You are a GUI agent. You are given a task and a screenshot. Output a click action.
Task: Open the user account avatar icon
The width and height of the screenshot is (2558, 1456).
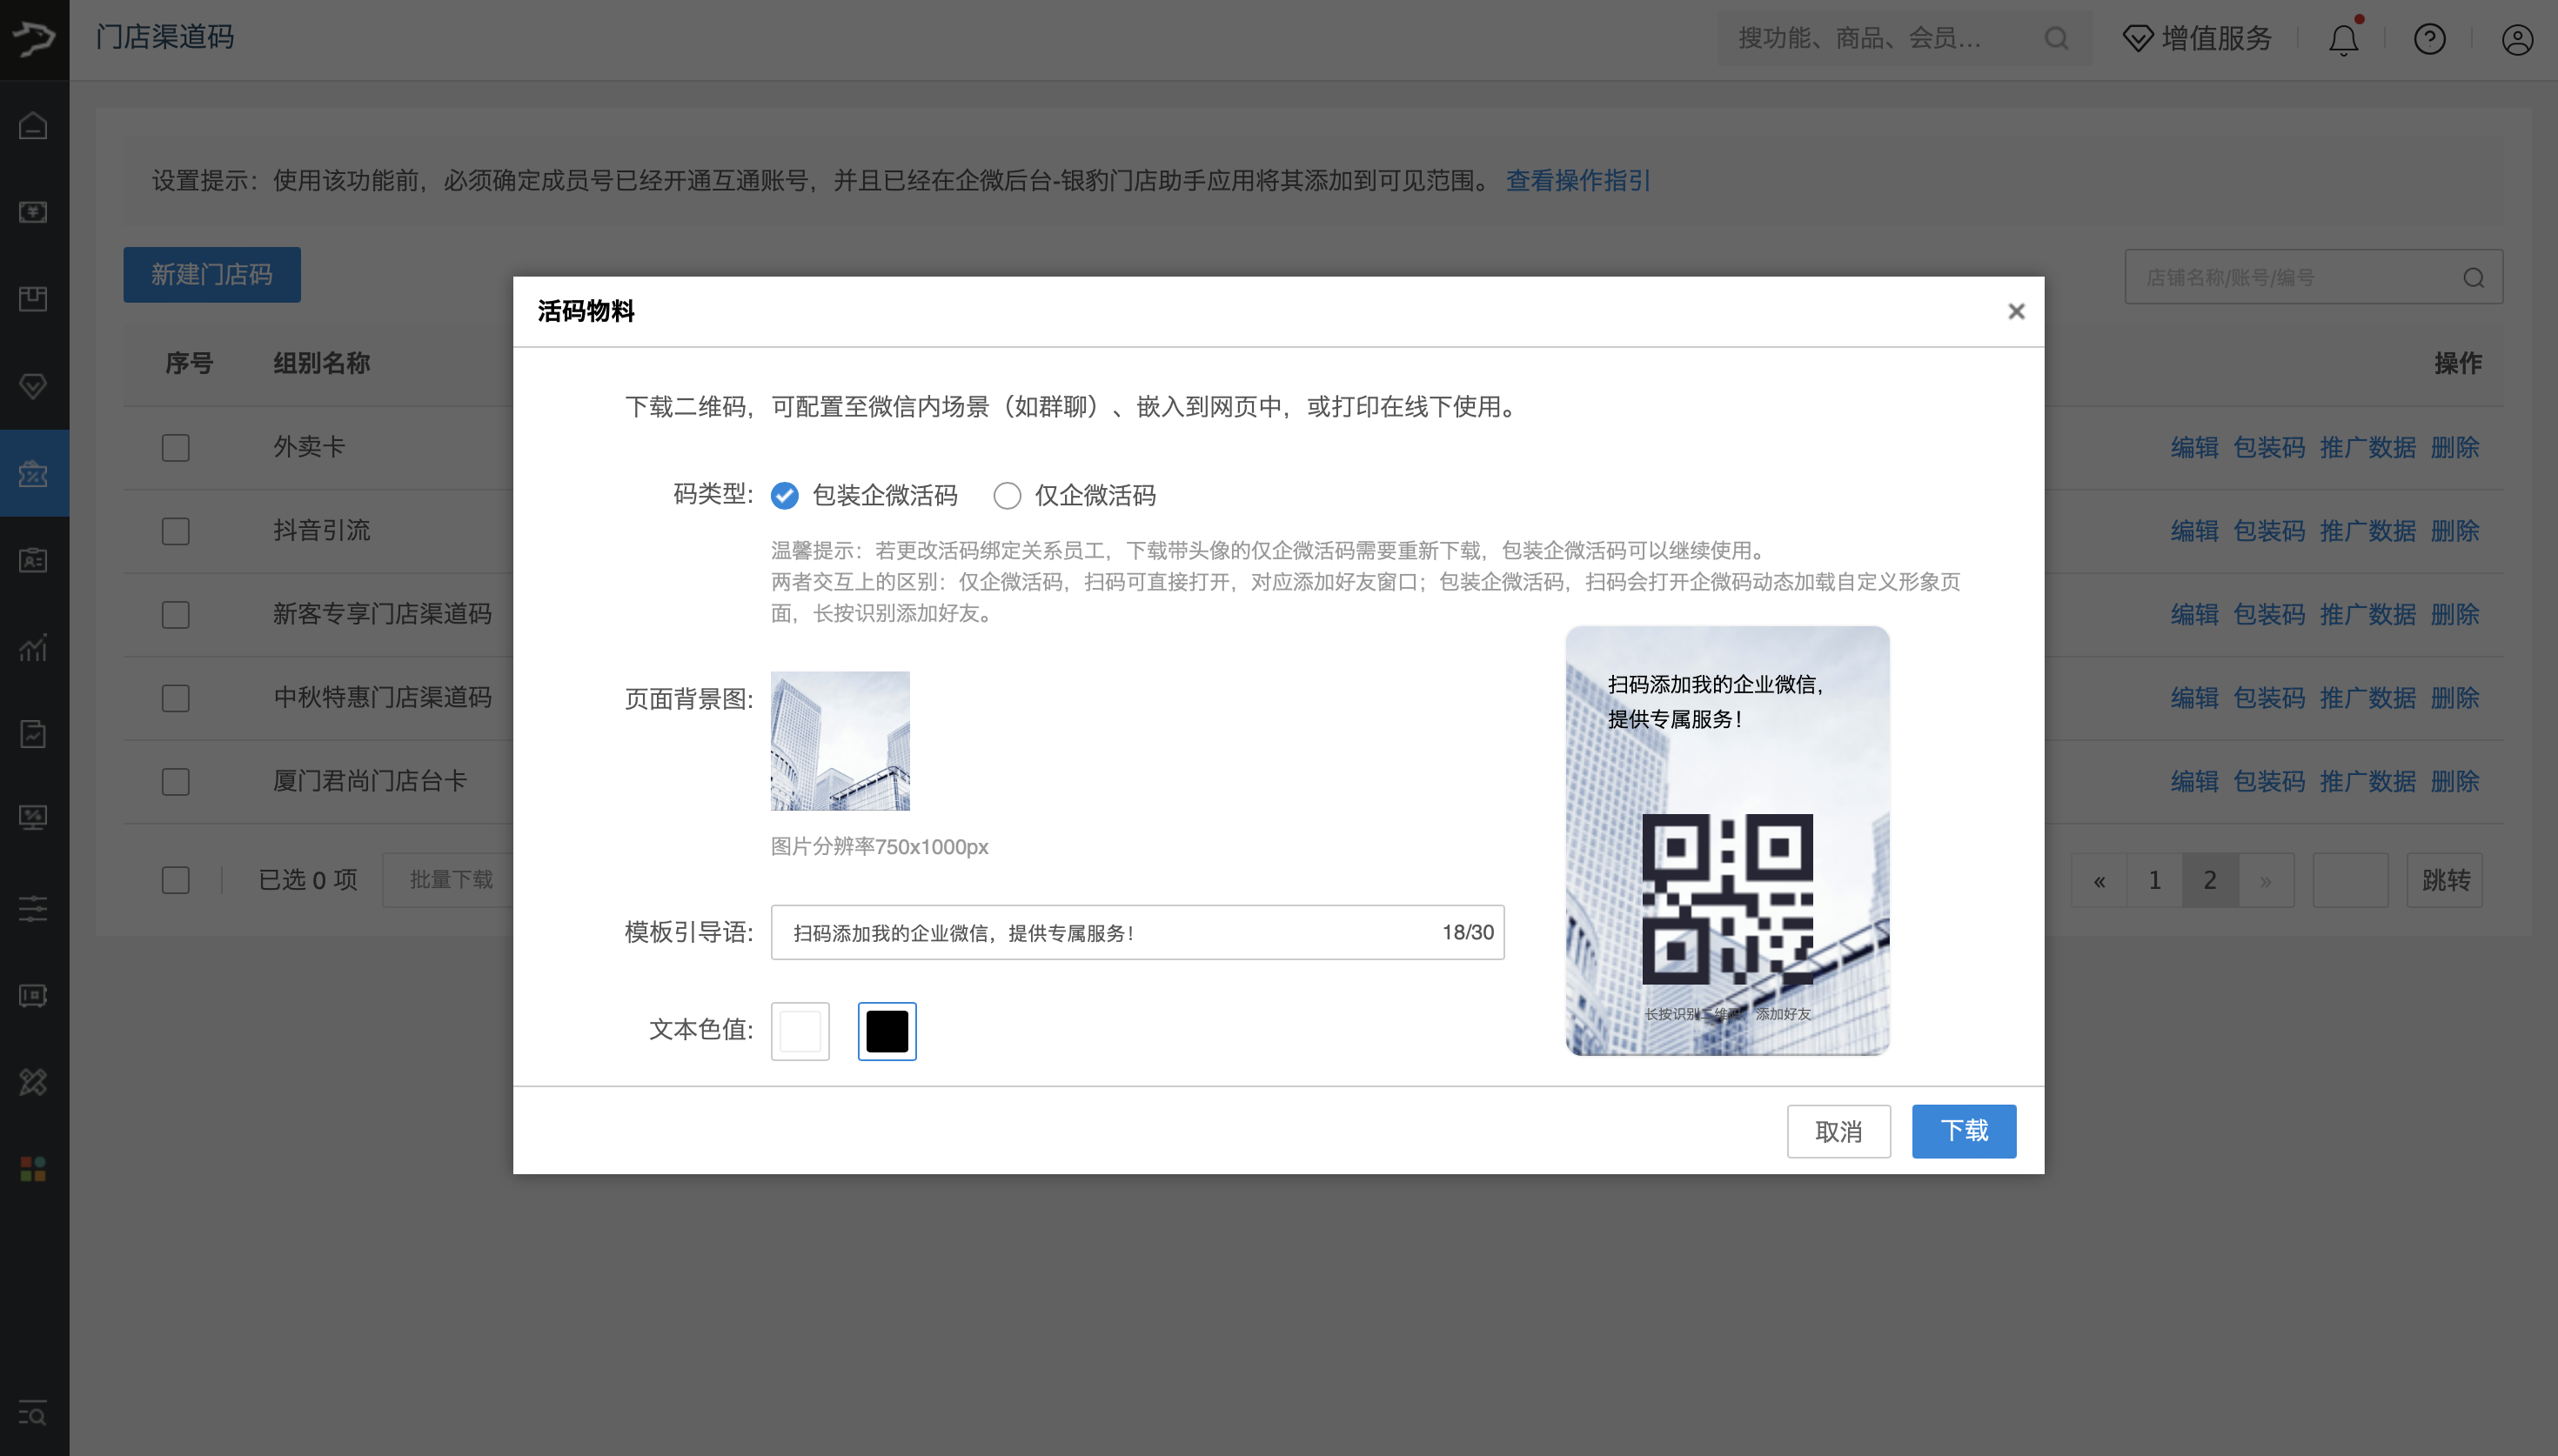(2517, 39)
